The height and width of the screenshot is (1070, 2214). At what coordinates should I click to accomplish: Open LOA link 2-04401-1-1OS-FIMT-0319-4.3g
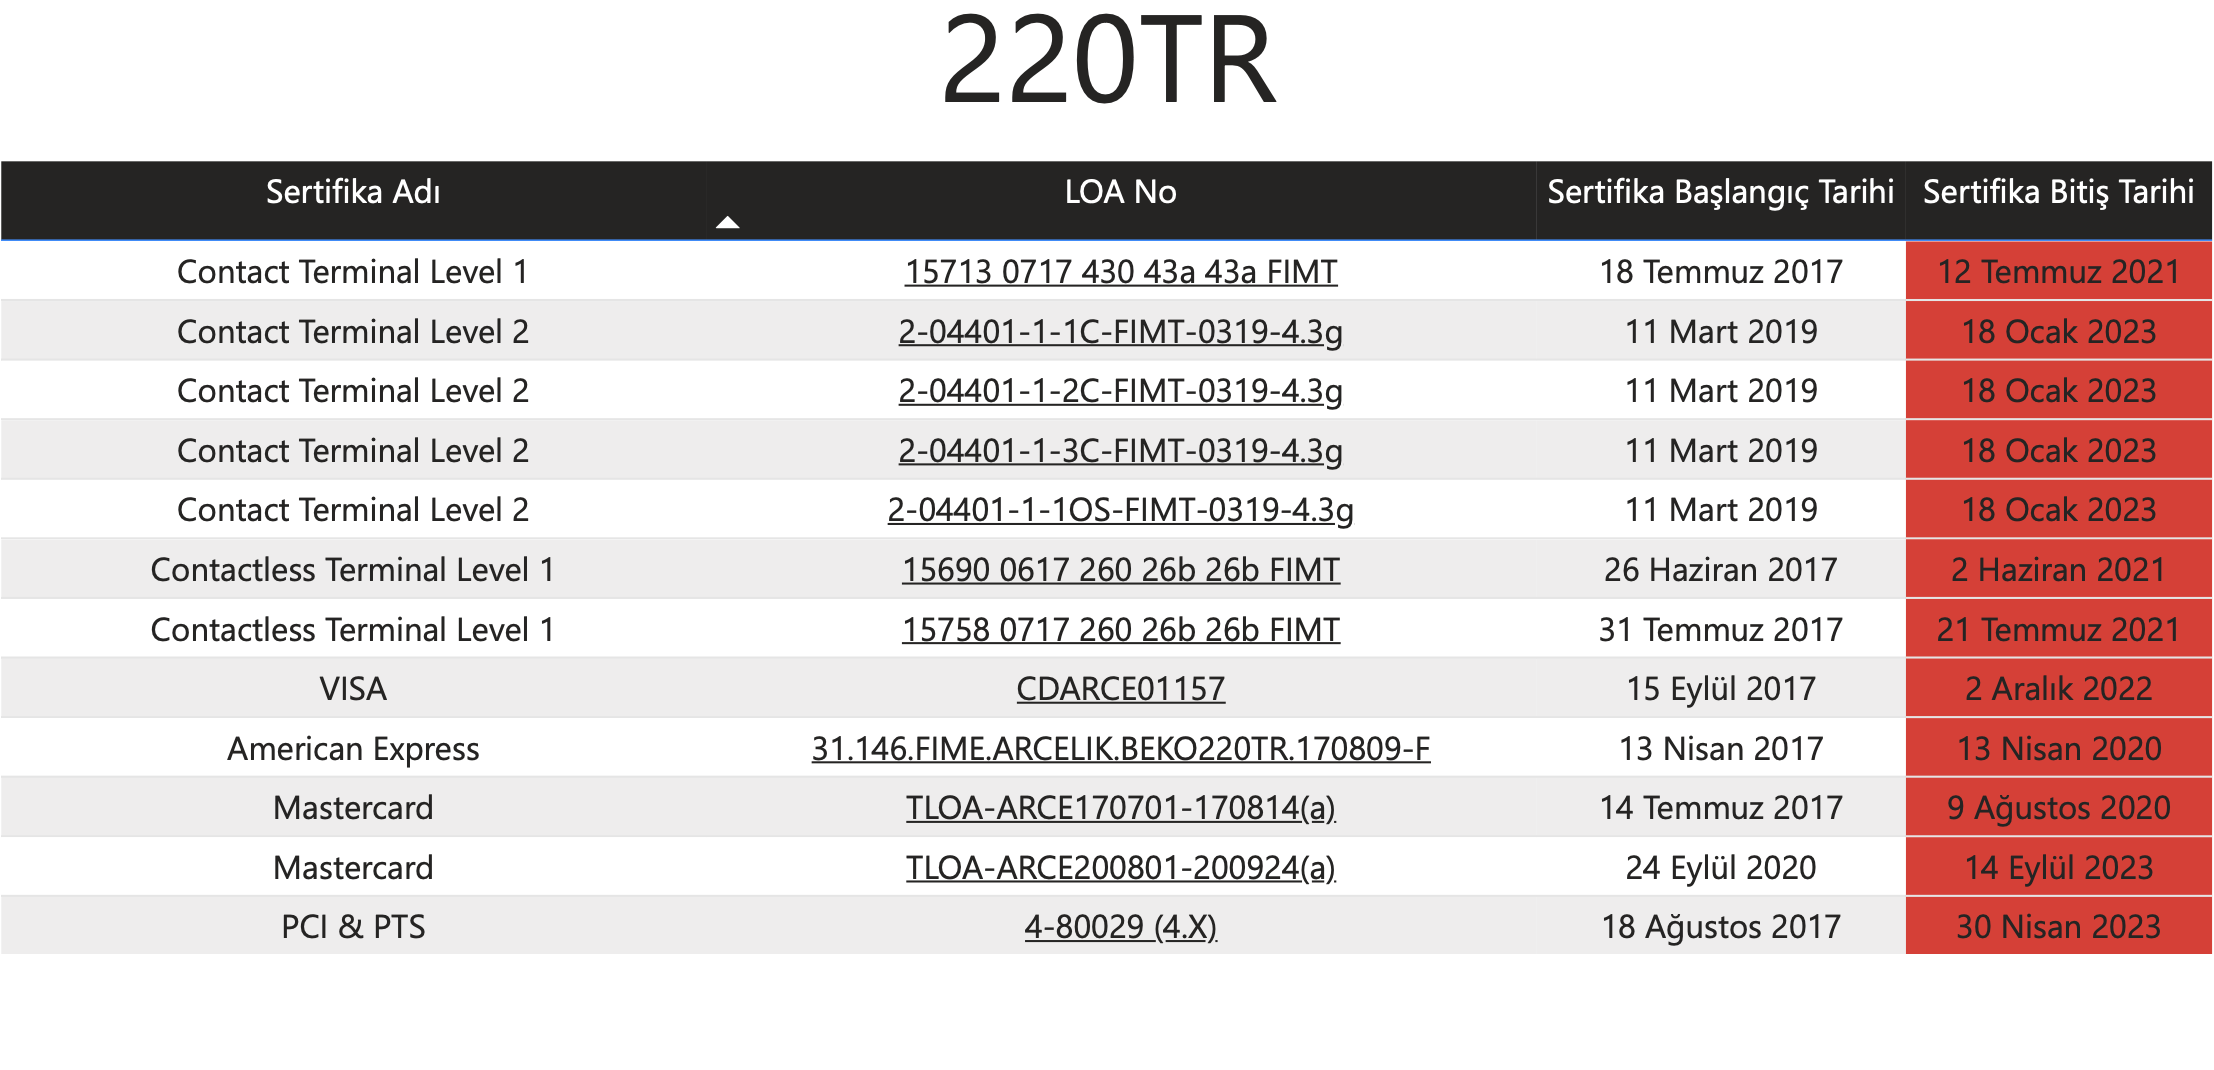pyautogui.click(x=1120, y=510)
